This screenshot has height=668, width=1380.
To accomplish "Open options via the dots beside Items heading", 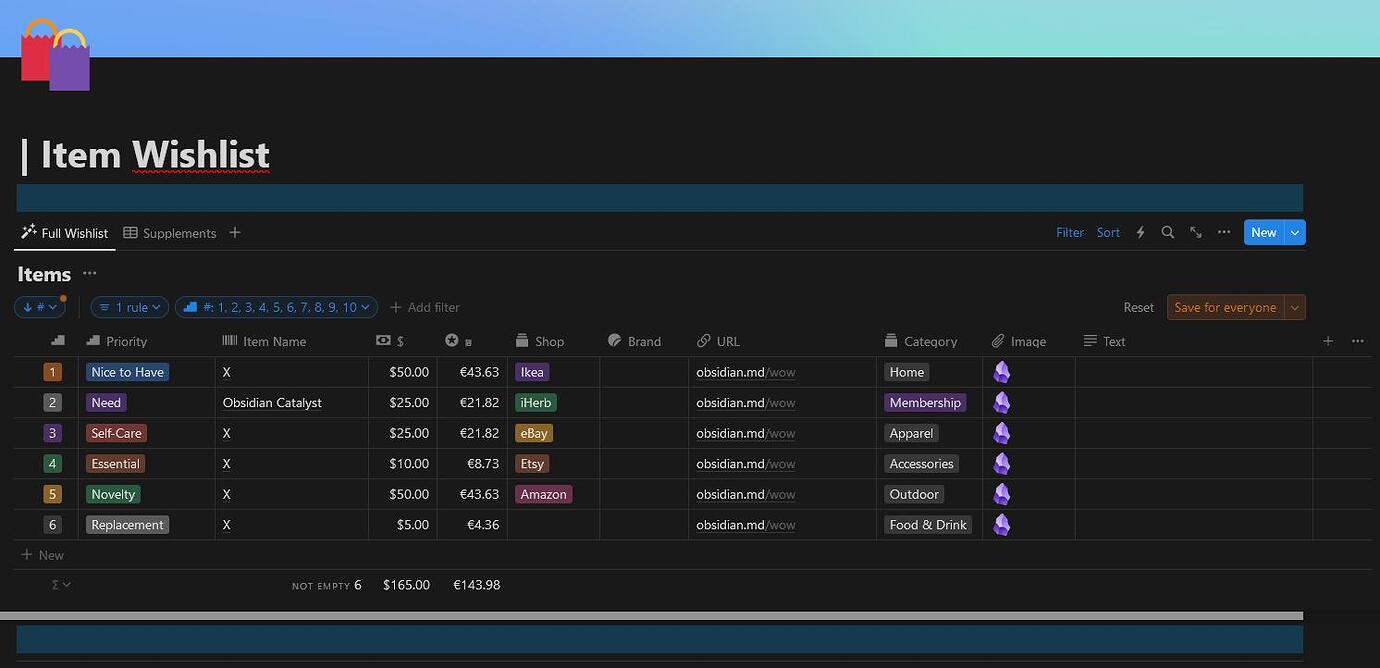I will (89, 273).
